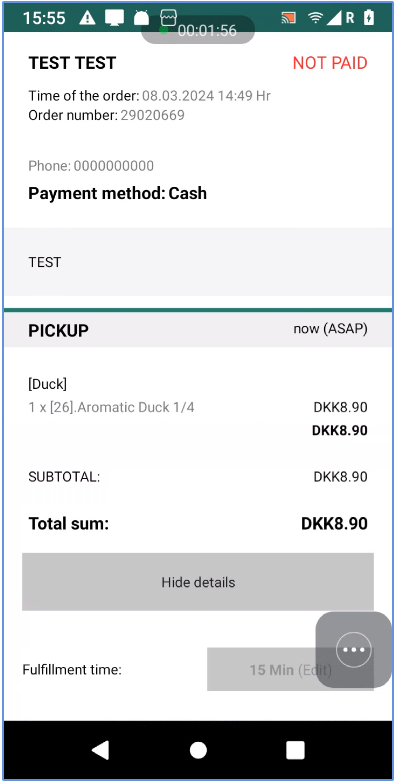This screenshot has width=396, height=783.
Task: Tap the Android back navigation triangle
Action: click(100, 750)
